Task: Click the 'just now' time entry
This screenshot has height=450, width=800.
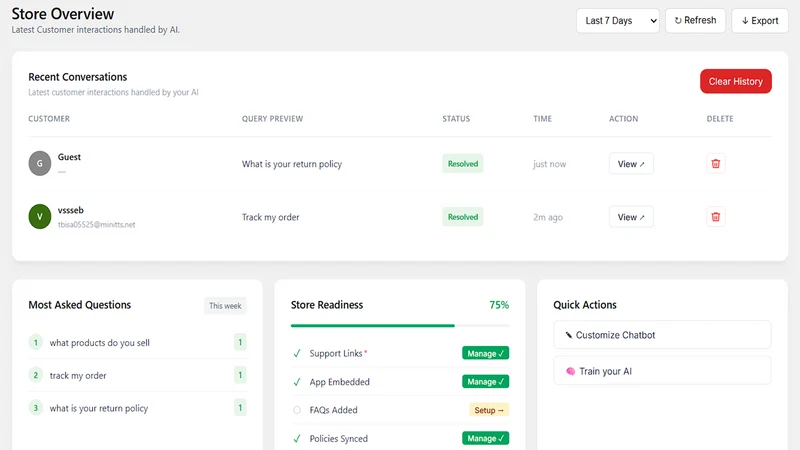Action: [x=549, y=164]
